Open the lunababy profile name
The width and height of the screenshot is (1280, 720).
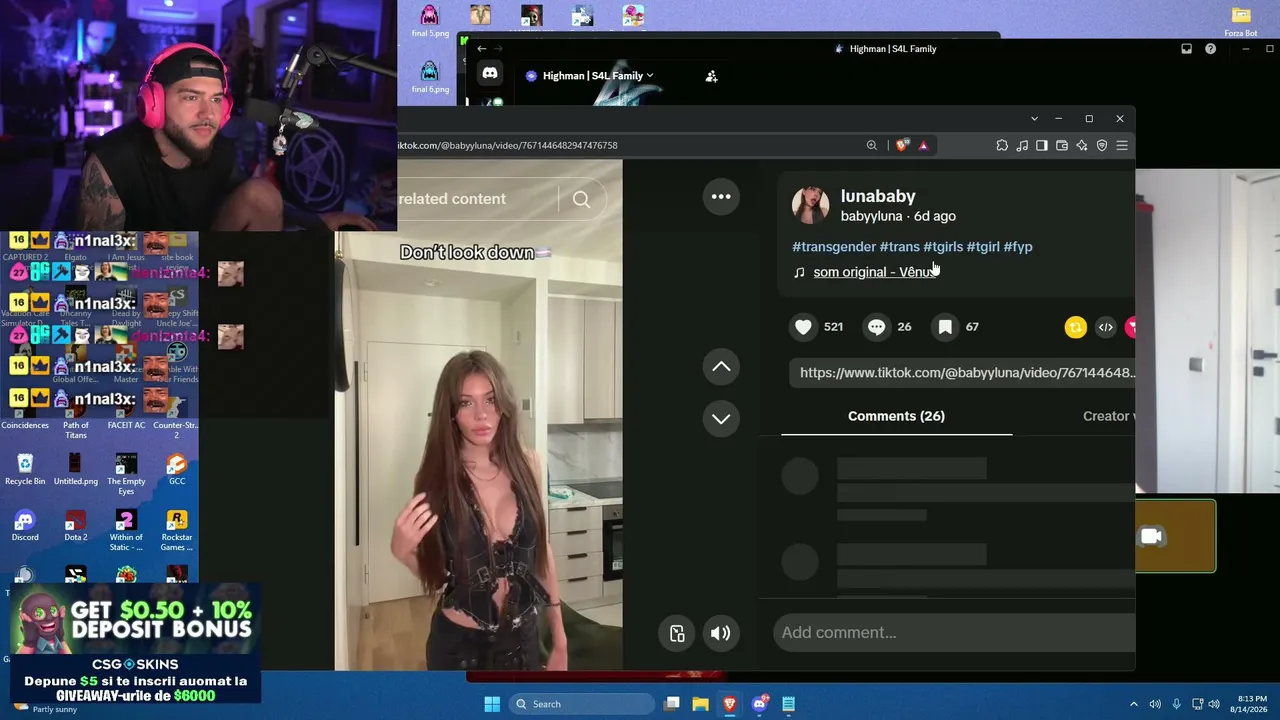click(x=878, y=196)
